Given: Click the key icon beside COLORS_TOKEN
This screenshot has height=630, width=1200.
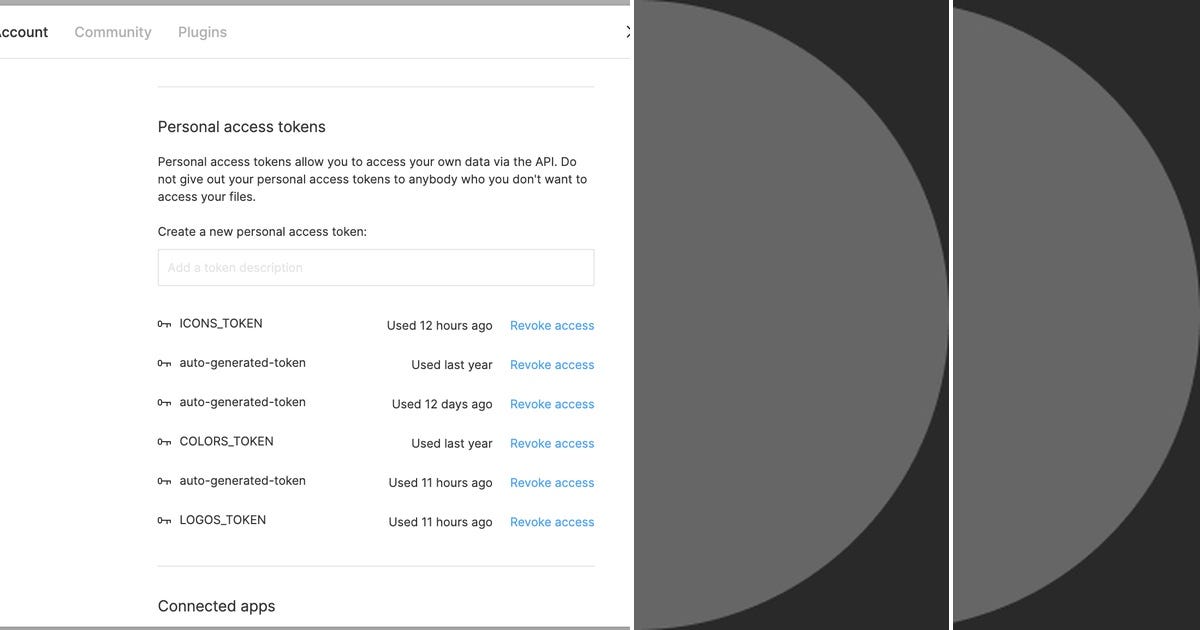Looking at the screenshot, I should point(163,441).
